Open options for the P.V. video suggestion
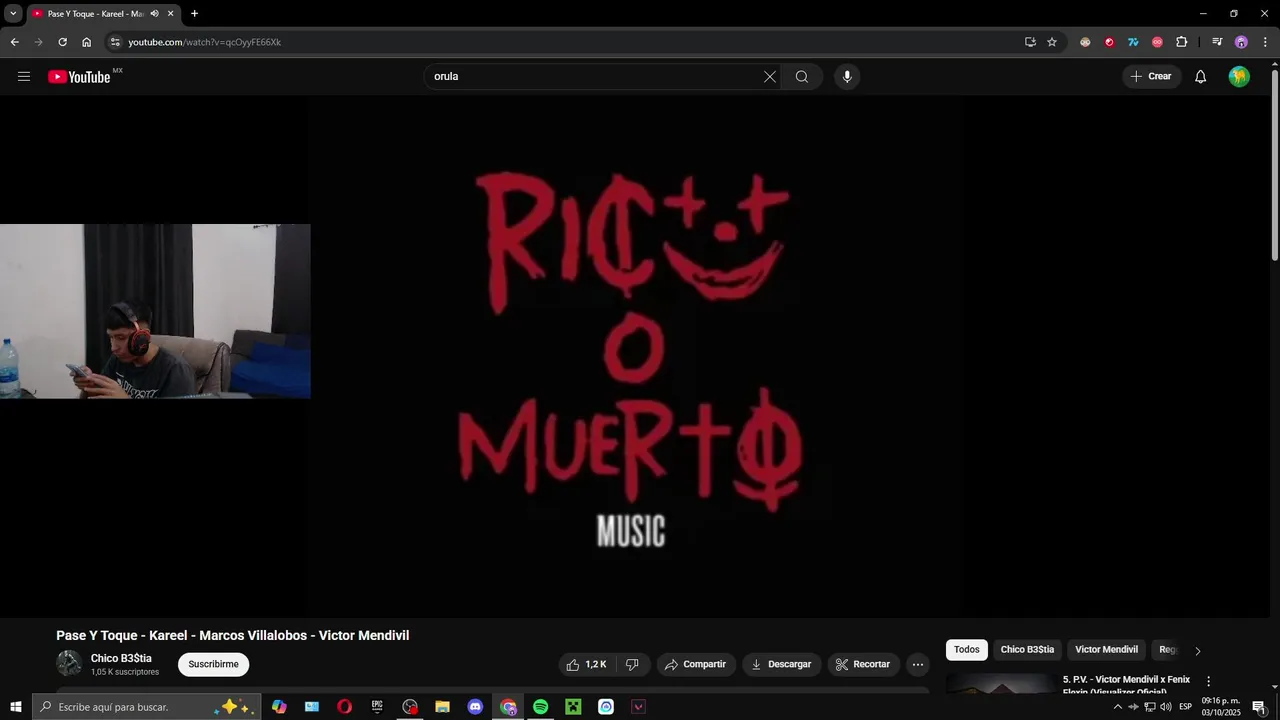This screenshot has height=720, width=1280. (x=1208, y=681)
